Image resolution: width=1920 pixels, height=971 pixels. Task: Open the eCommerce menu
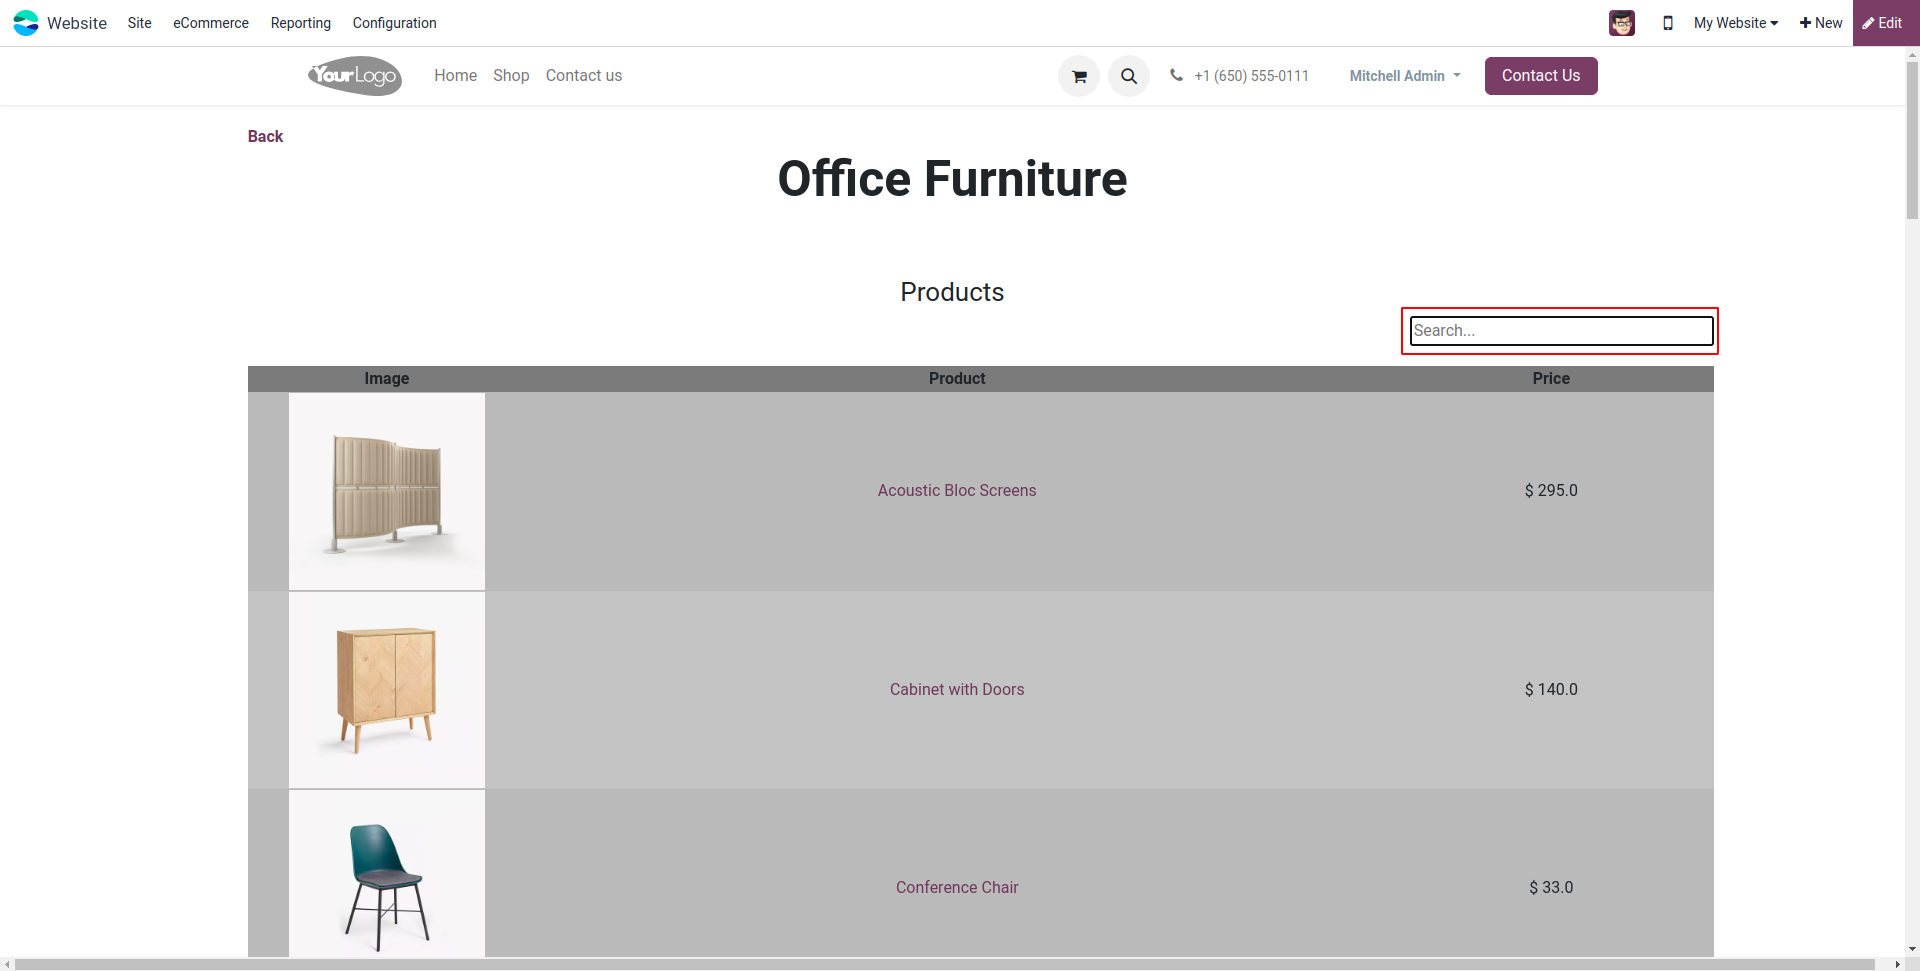[211, 23]
